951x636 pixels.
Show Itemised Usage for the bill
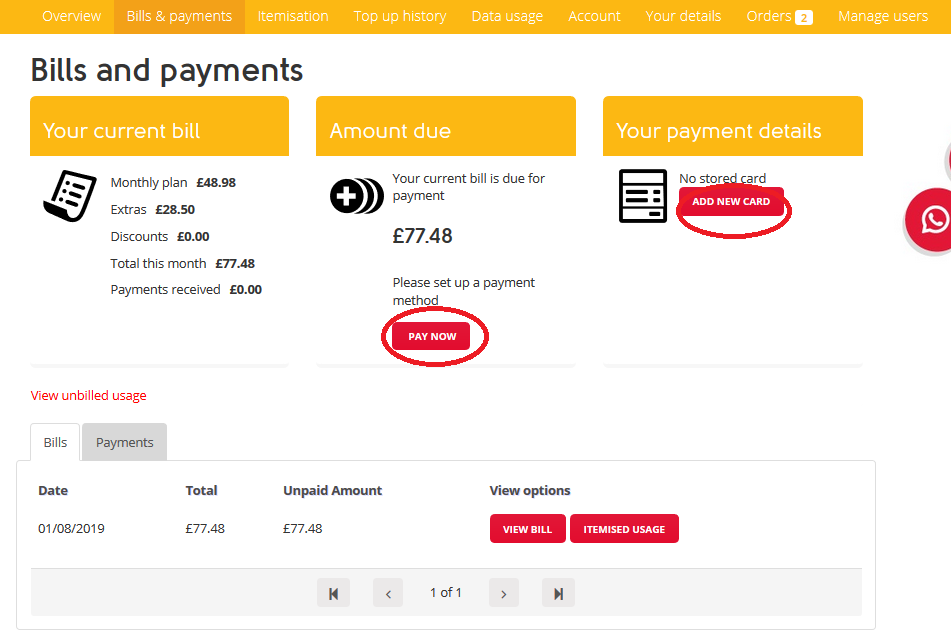click(624, 529)
